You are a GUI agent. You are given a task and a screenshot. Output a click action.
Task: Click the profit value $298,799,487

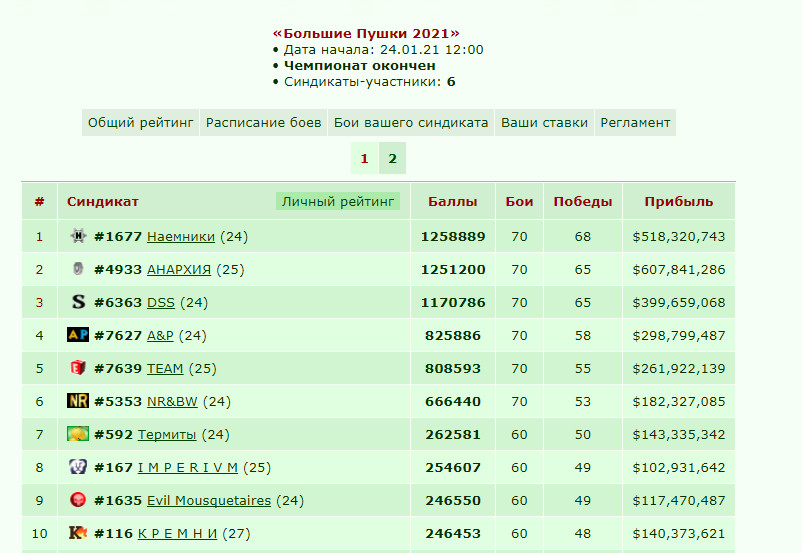point(679,336)
